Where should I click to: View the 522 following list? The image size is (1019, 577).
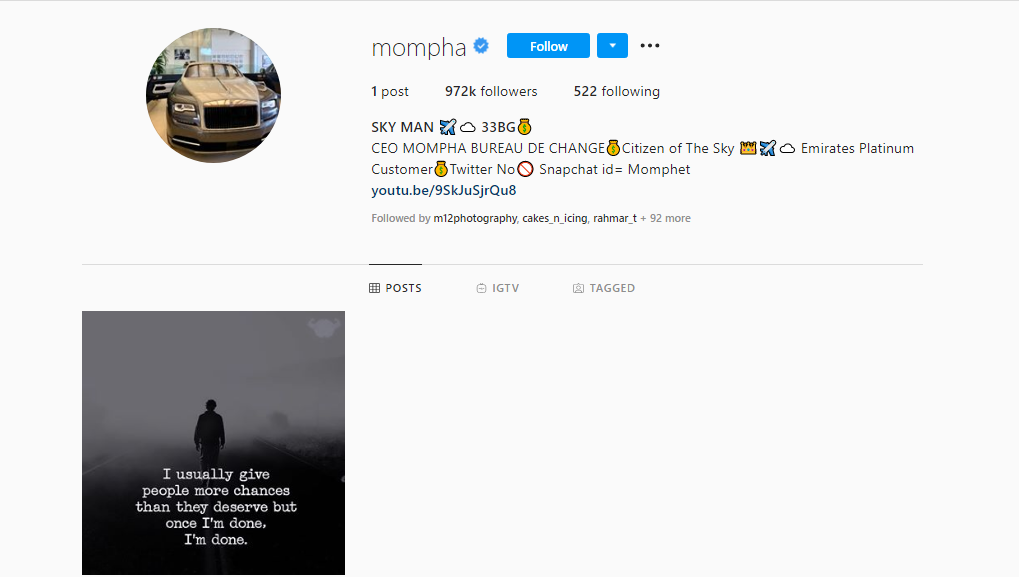coord(616,92)
